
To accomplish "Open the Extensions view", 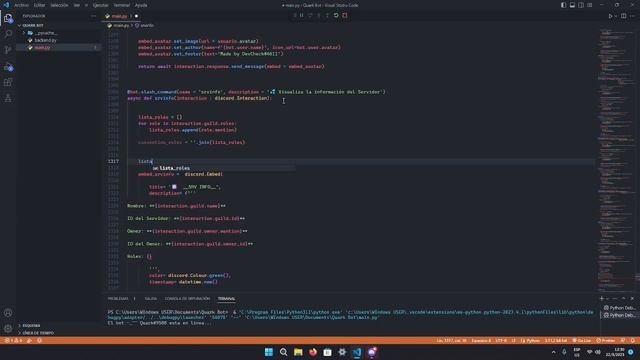I will (x=8, y=82).
